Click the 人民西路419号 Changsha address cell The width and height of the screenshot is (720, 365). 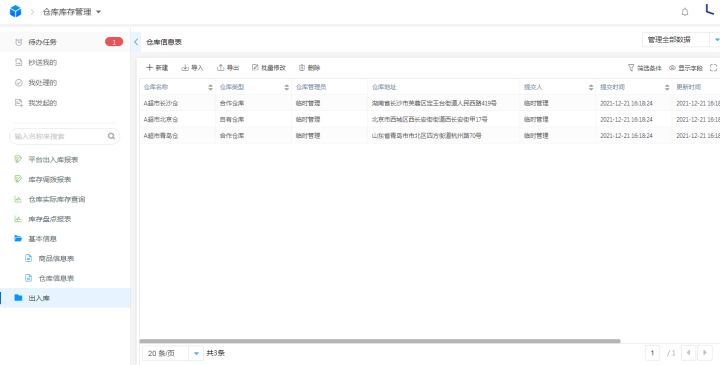coord(434,103)
